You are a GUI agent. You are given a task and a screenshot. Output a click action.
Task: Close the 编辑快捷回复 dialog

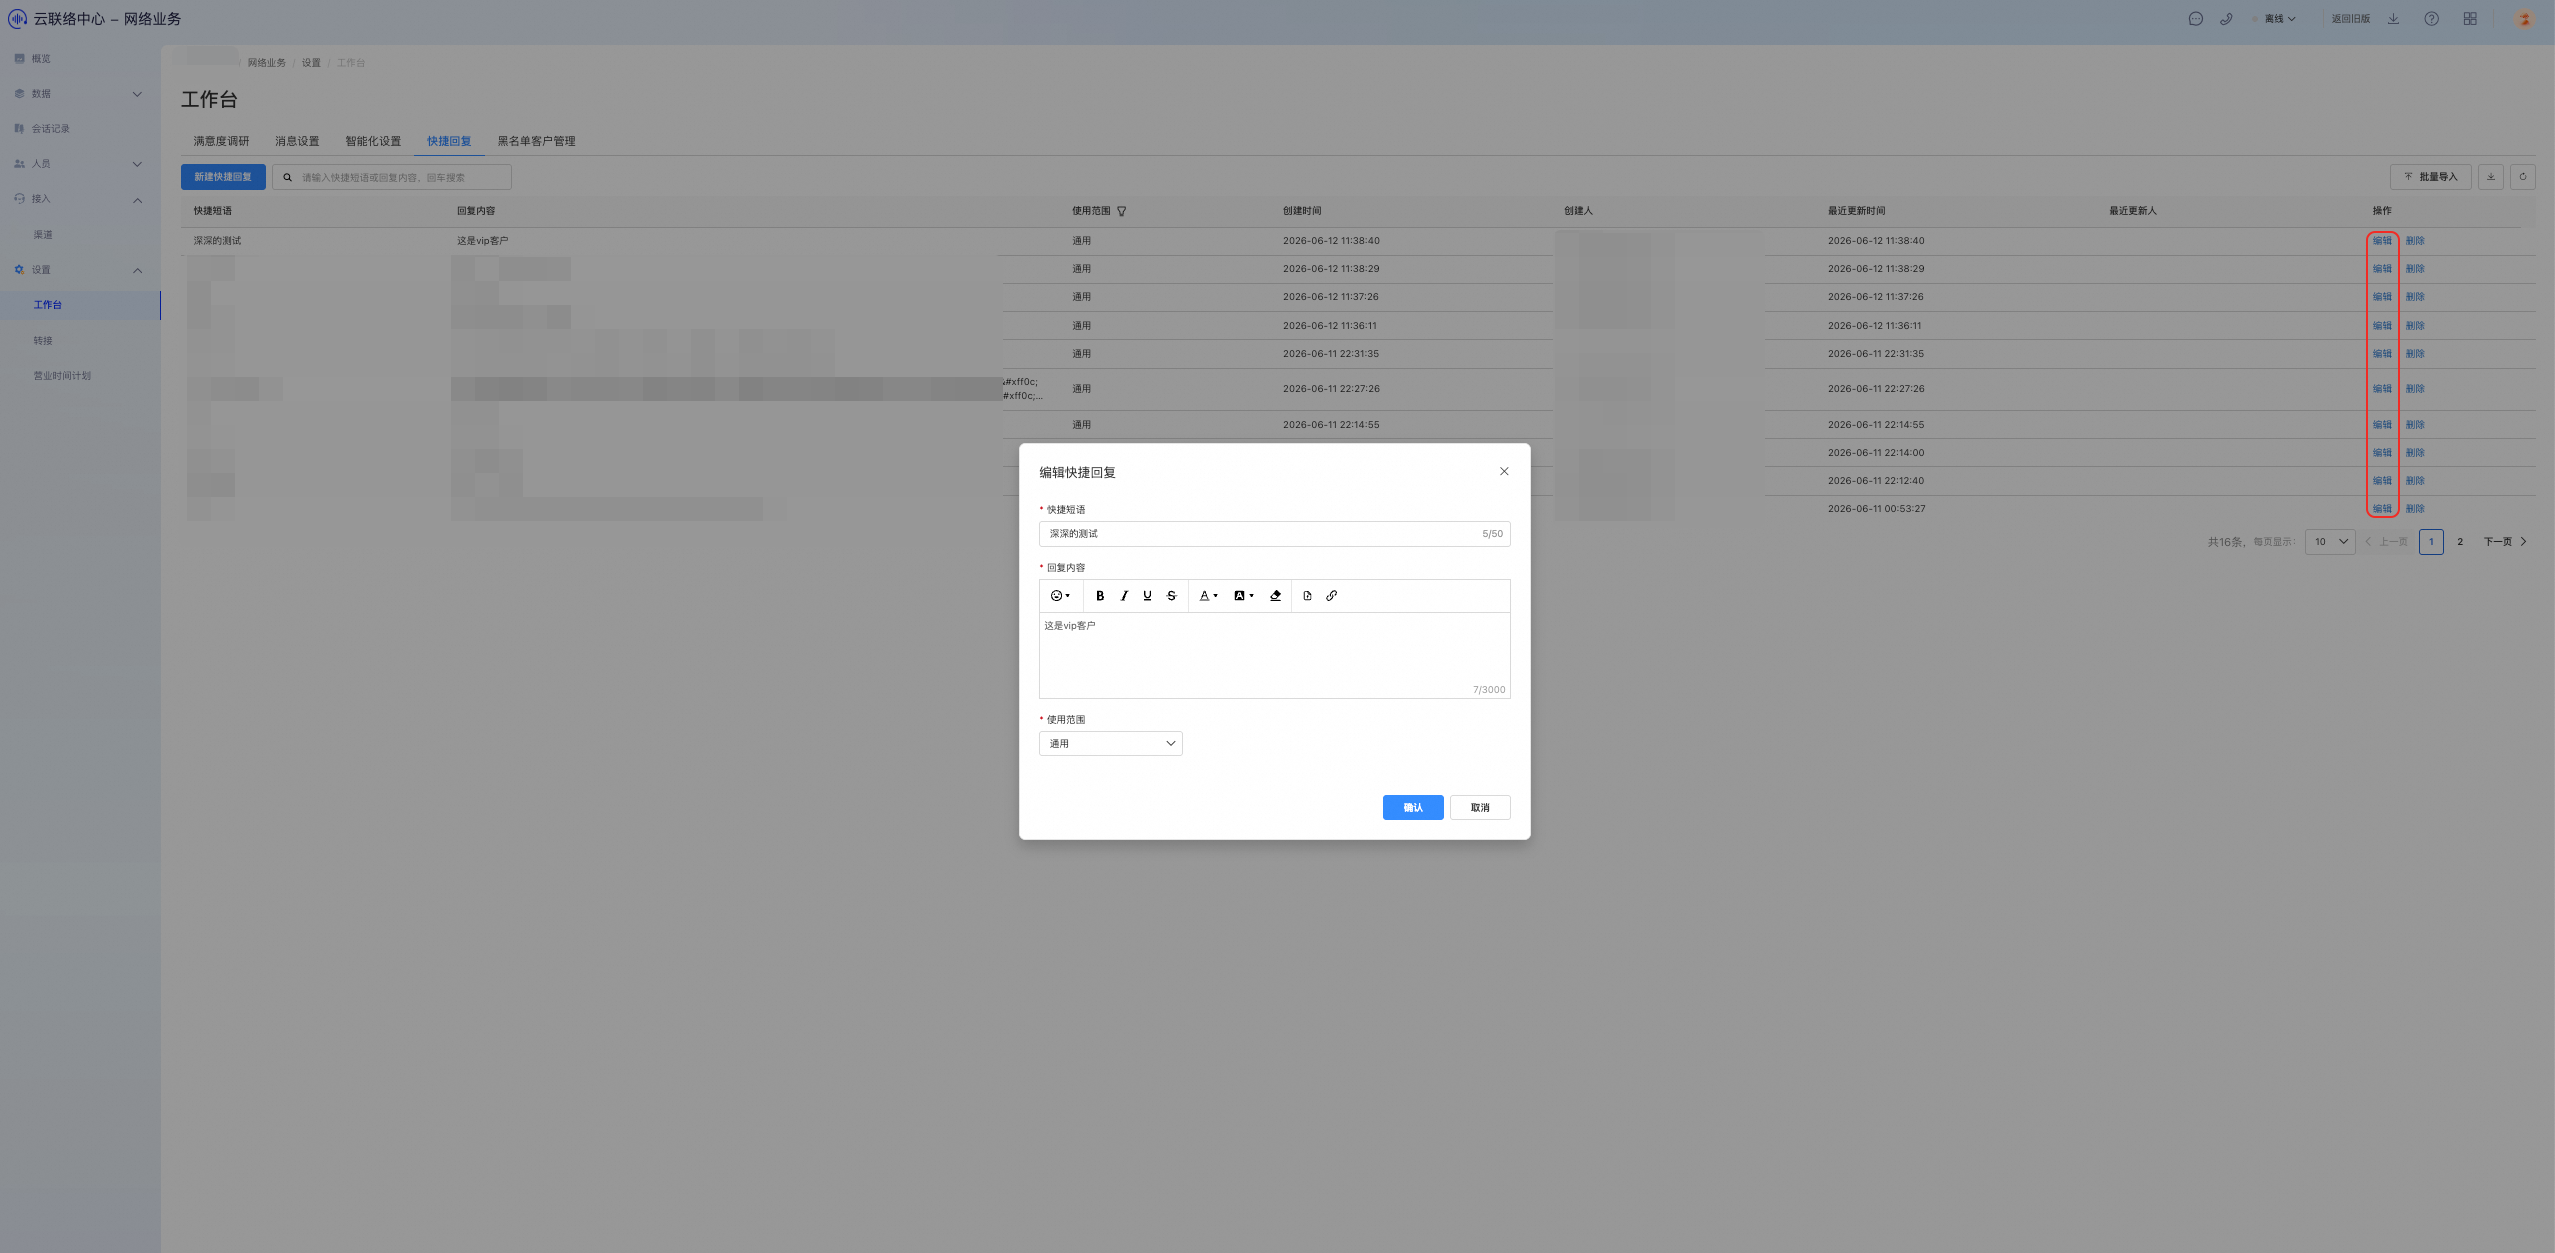(1504, 471)
